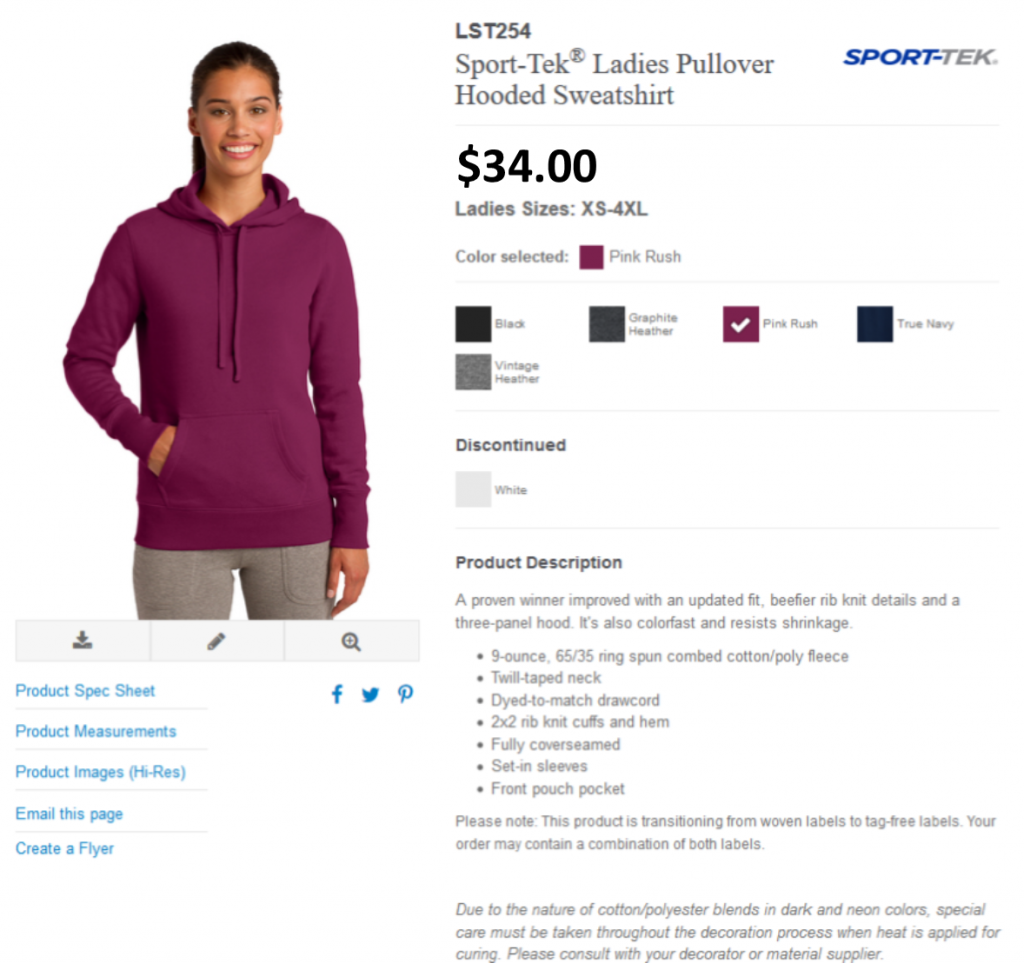The width and height of the screenshot is (1024, 963).
Task: Click the Email this page link
Action: click(69, 813)
